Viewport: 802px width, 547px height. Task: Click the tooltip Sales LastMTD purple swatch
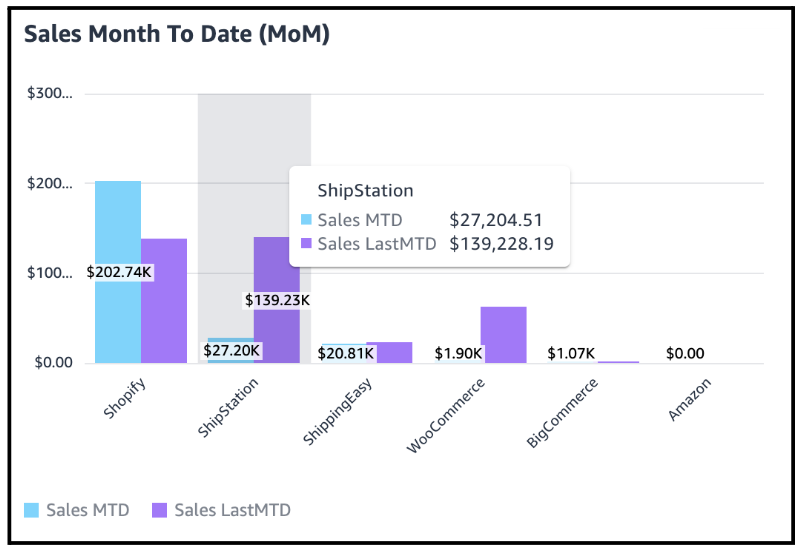(x=306, y=243)
